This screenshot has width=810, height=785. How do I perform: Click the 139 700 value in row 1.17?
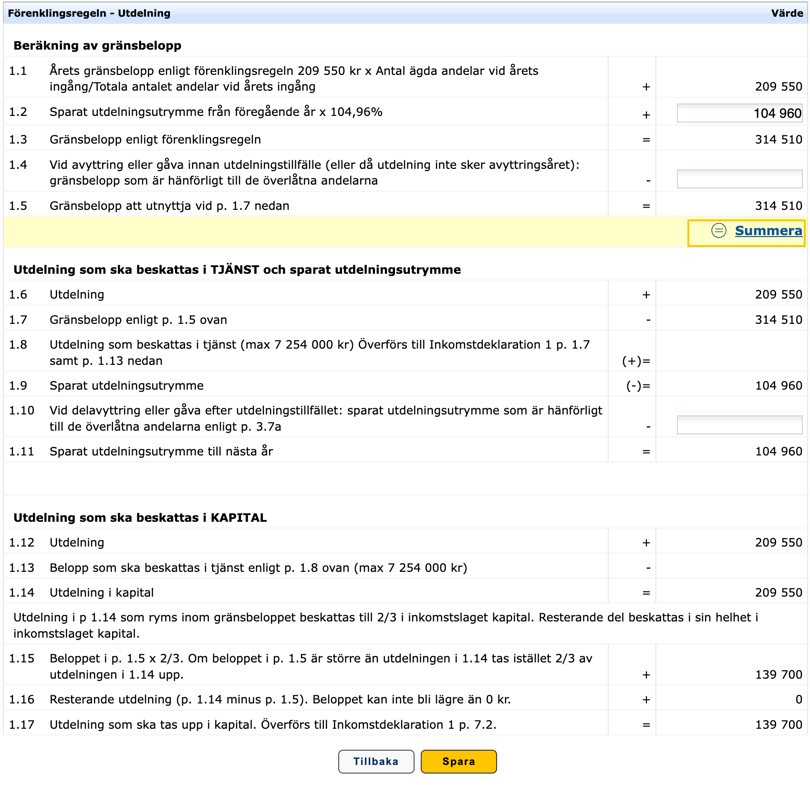[x=778, y=725]
